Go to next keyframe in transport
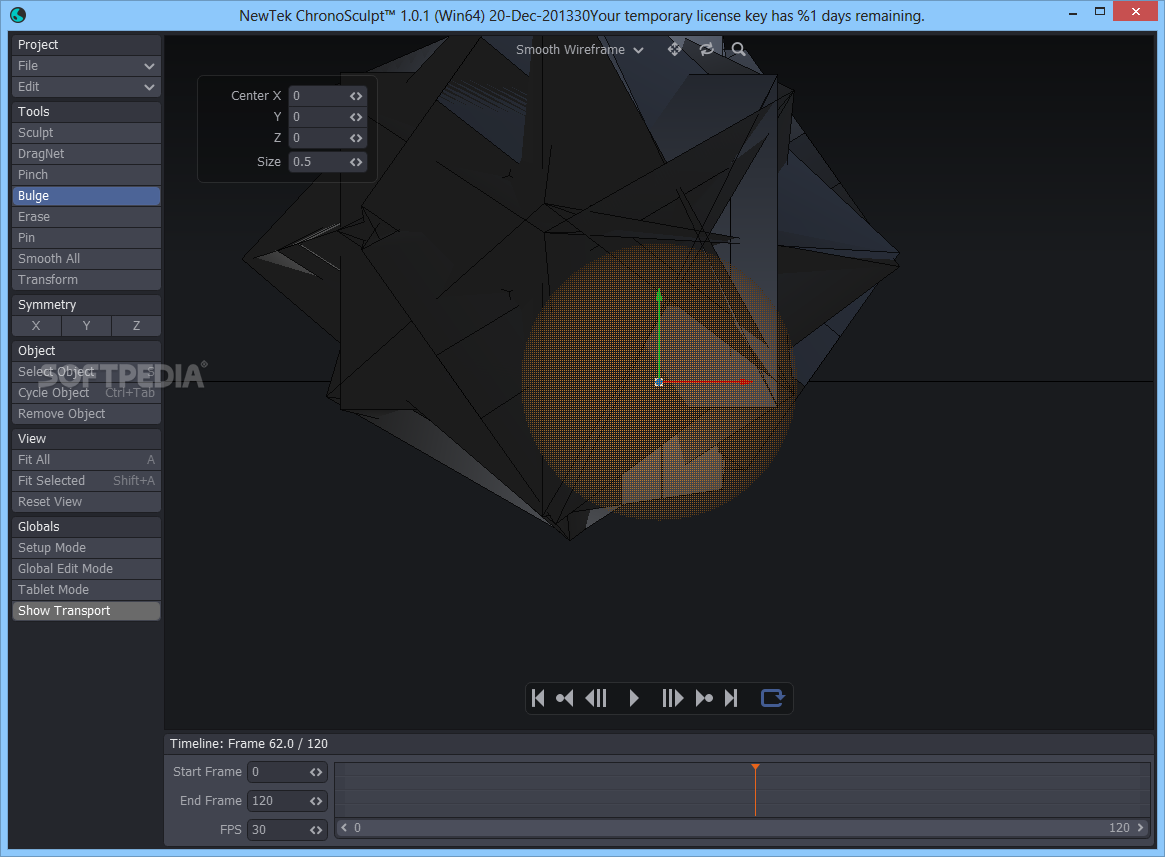This screenshot has width=1165, height=857. coord(704,698)
